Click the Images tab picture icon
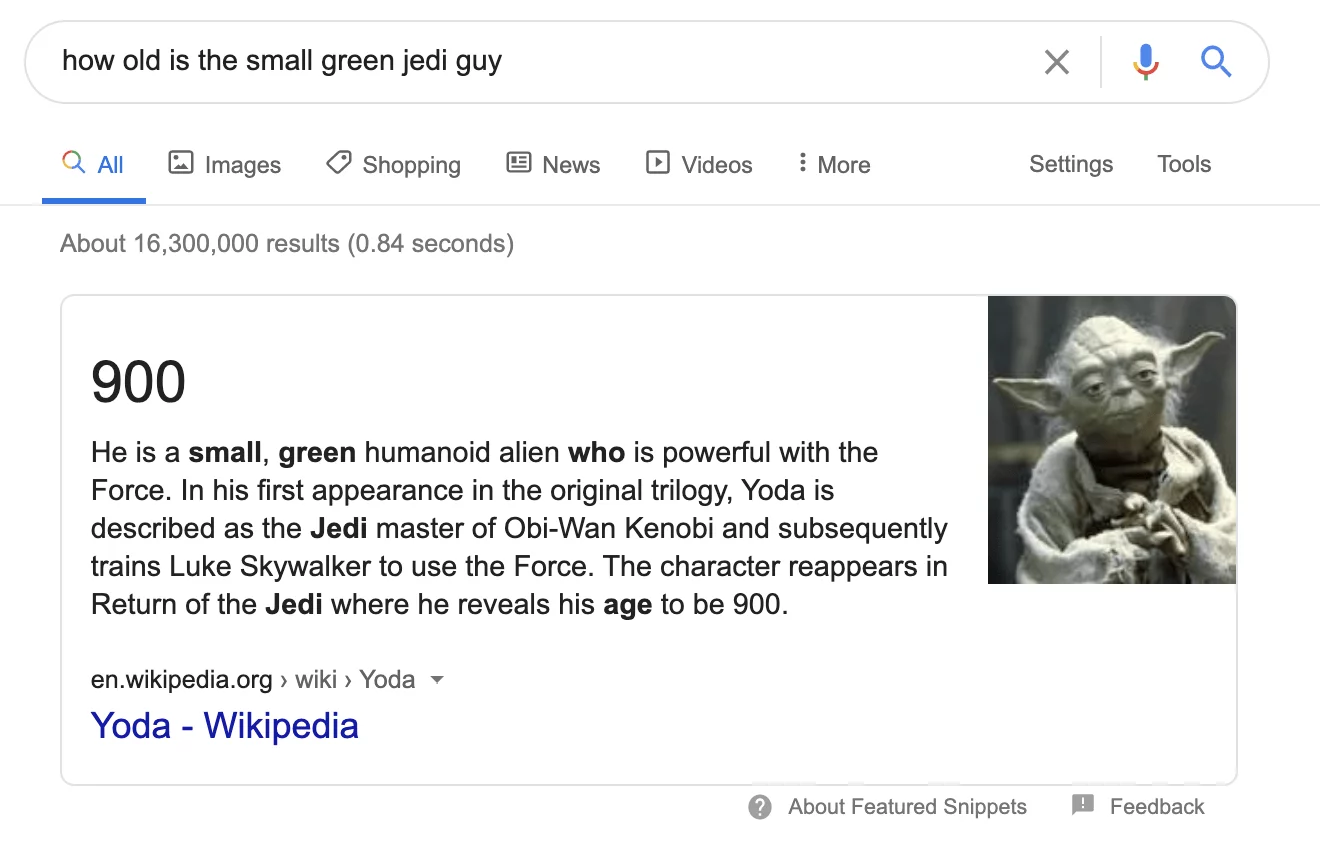 (180, 163)
